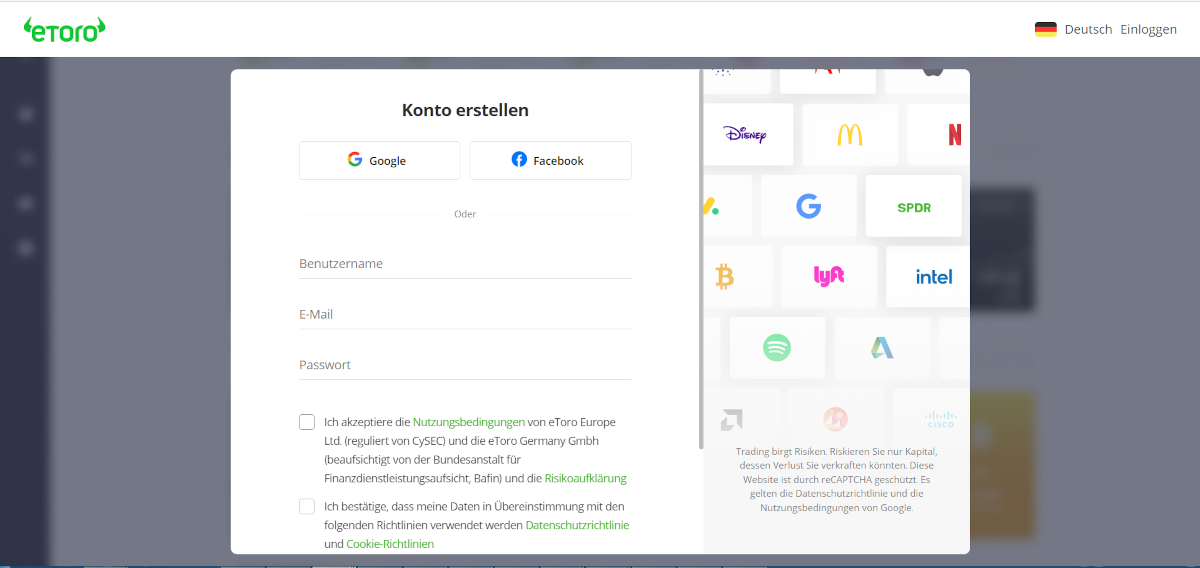Click the 'Konto erstellen' heading
1200x568 pixels.
tap(465, 110)
